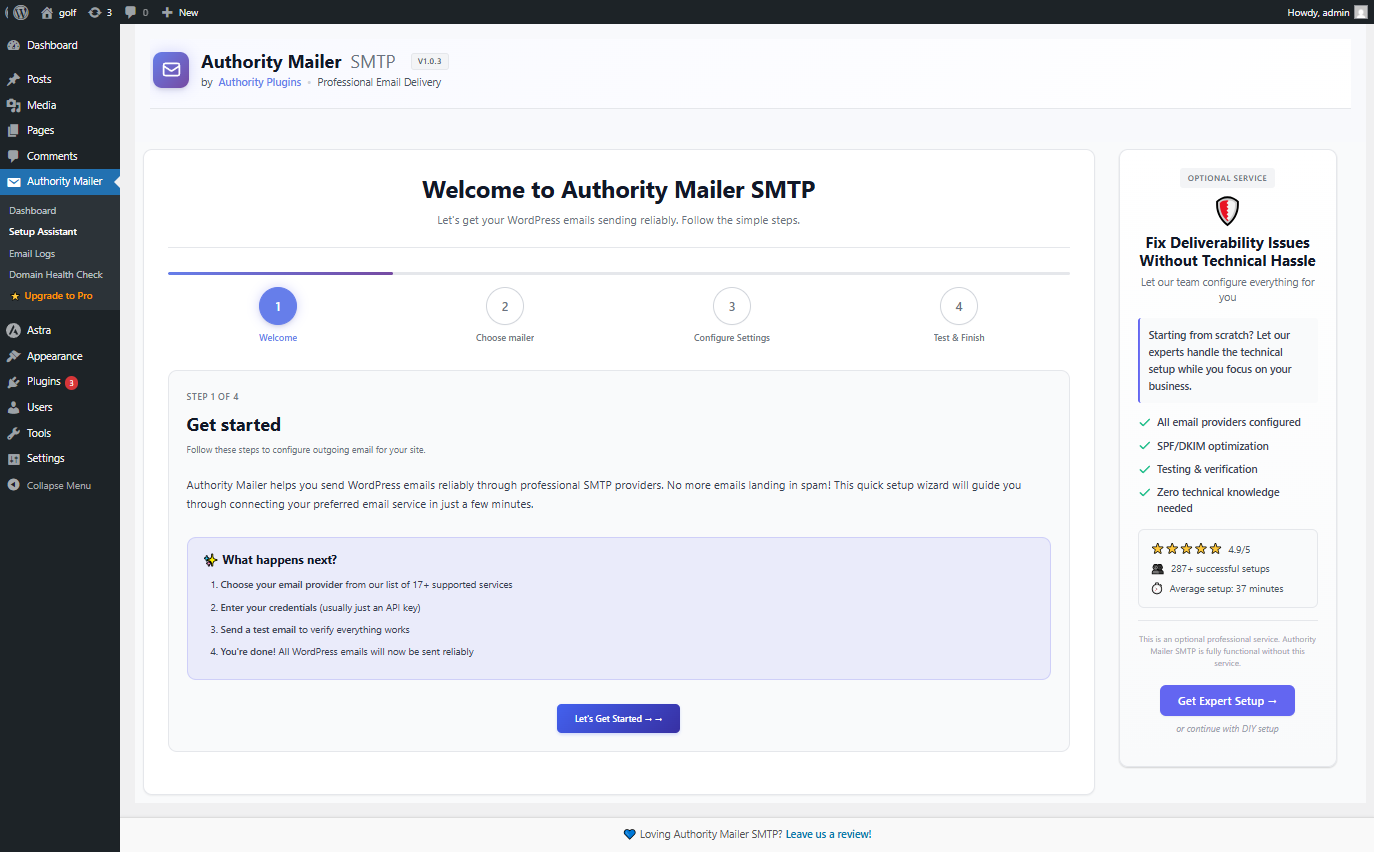The width and height of the screenshot is (1374, 852).
Task: Click the purple Authority Mailer logo icon
Action: (x=171, y=70)
